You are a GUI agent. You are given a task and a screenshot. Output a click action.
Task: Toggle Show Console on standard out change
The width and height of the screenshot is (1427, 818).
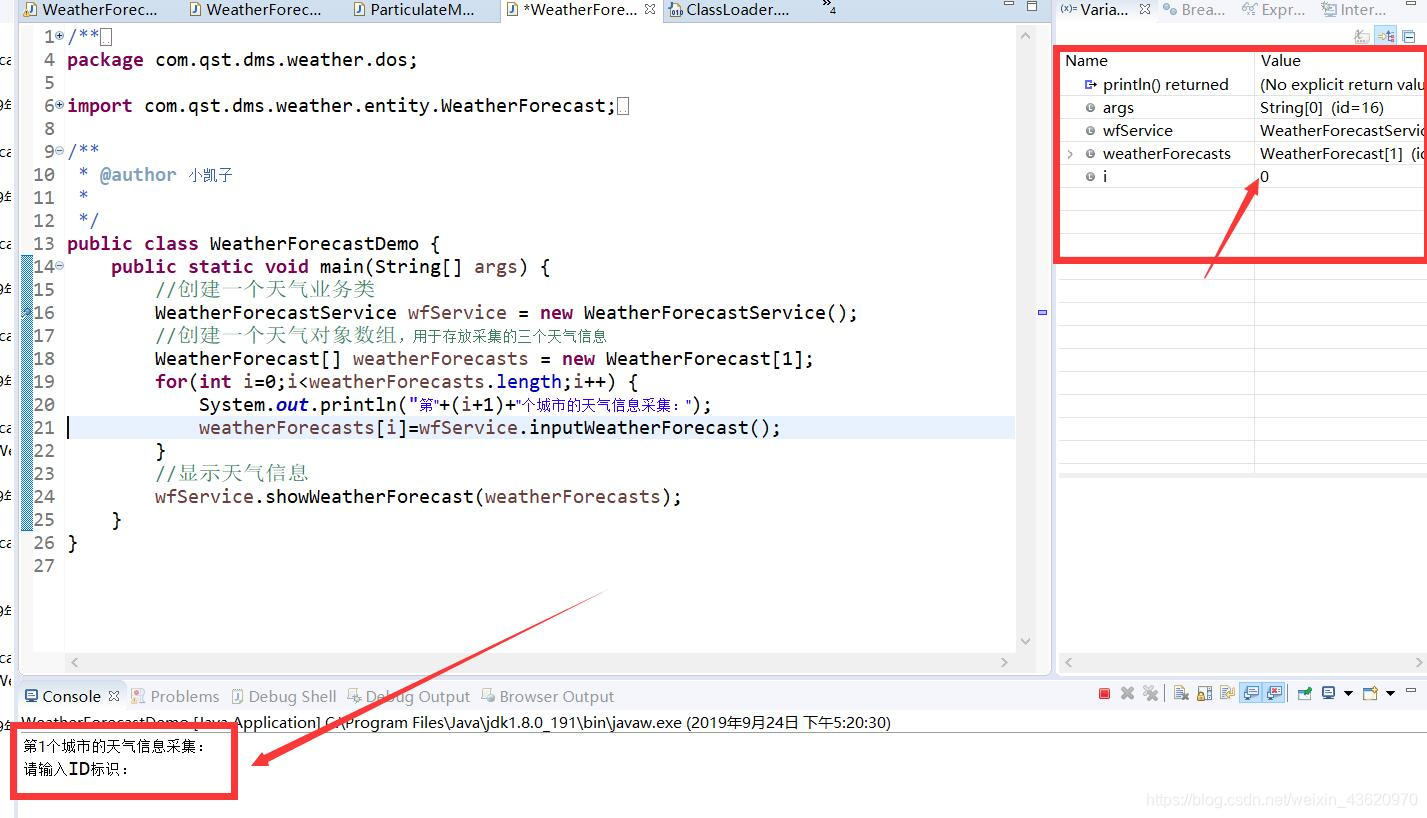click(x=1251, y=693)
